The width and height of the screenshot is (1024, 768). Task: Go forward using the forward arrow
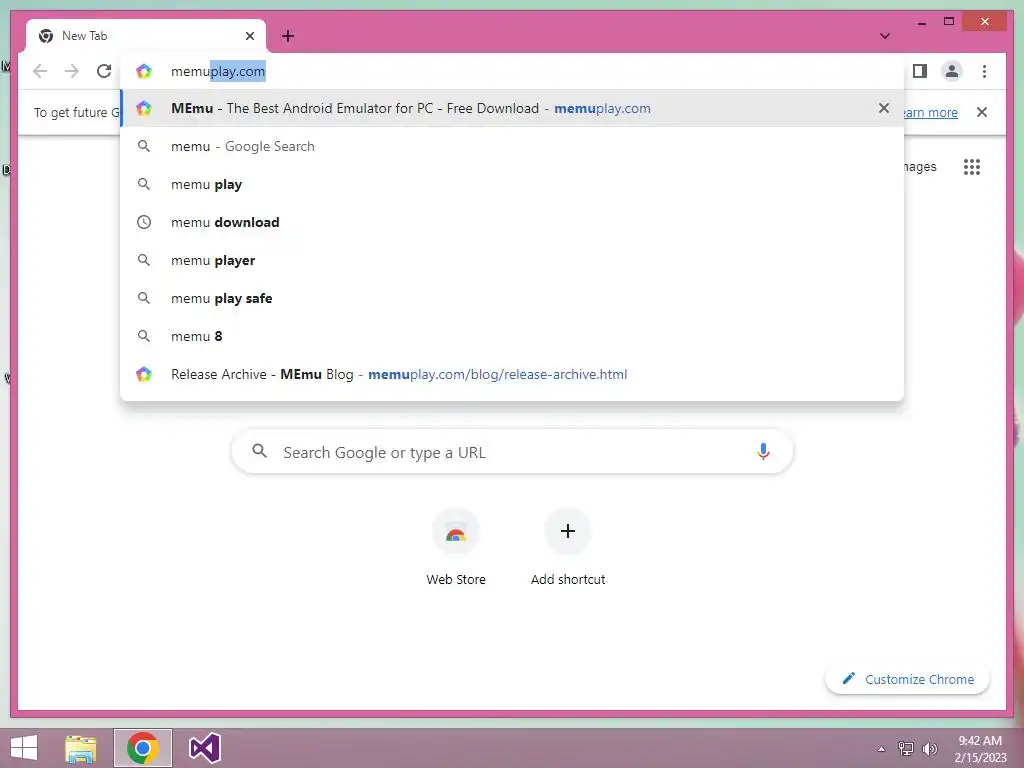click(72, 71)
